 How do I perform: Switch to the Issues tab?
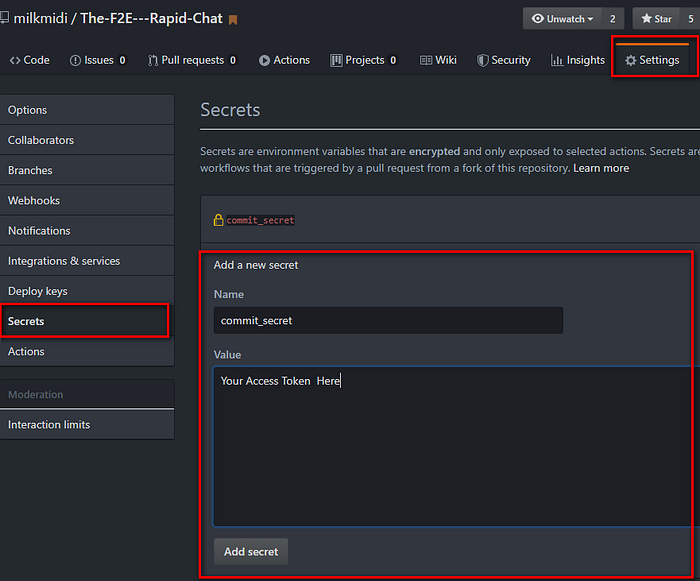(x=98, y=60)
